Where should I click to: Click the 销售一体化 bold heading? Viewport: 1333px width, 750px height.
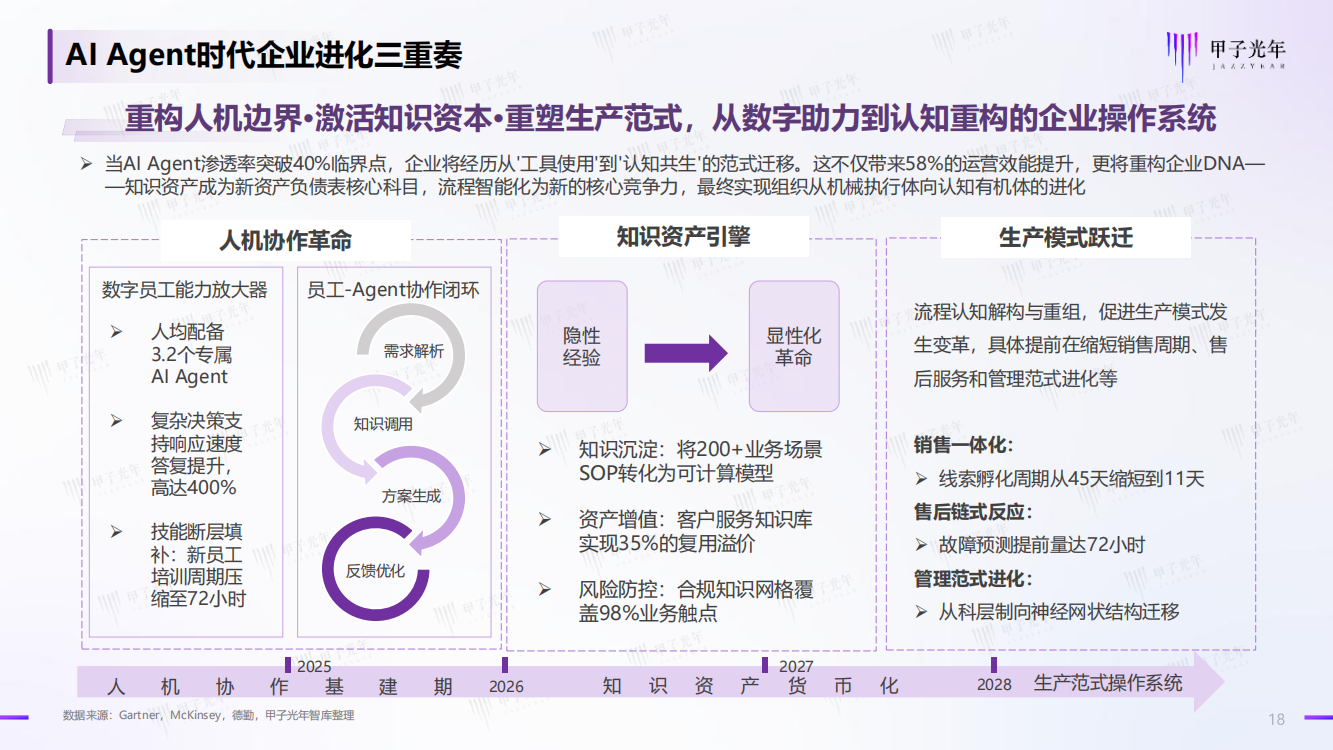pos(962,445)
